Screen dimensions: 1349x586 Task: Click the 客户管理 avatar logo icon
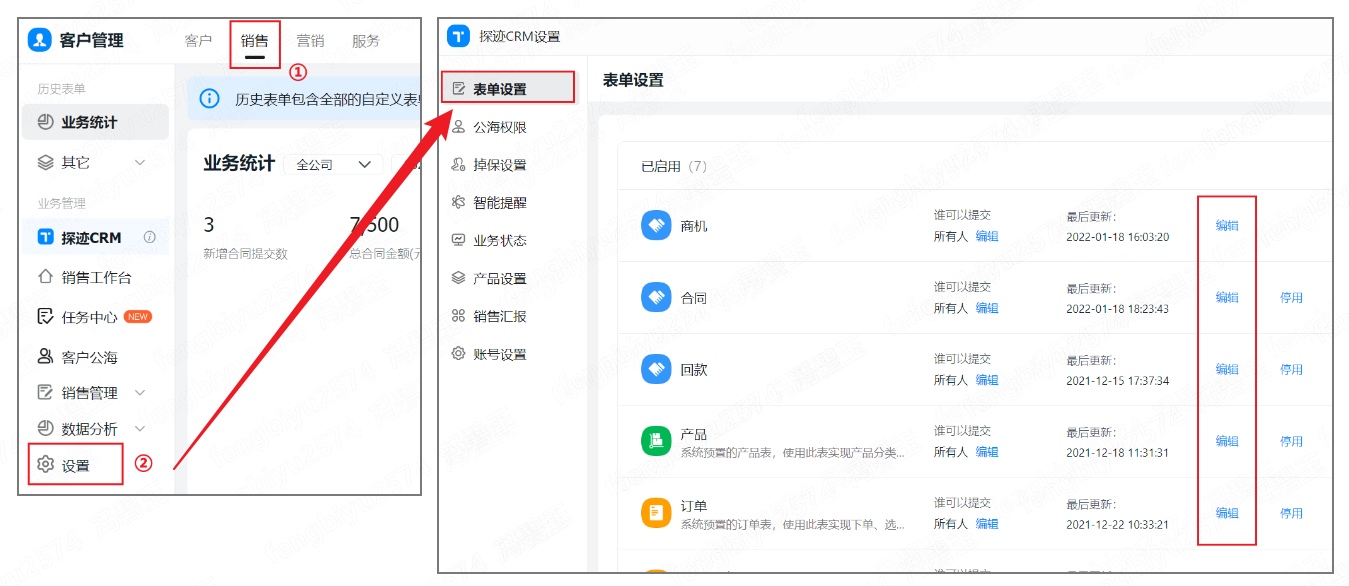(x=40, y=40)
